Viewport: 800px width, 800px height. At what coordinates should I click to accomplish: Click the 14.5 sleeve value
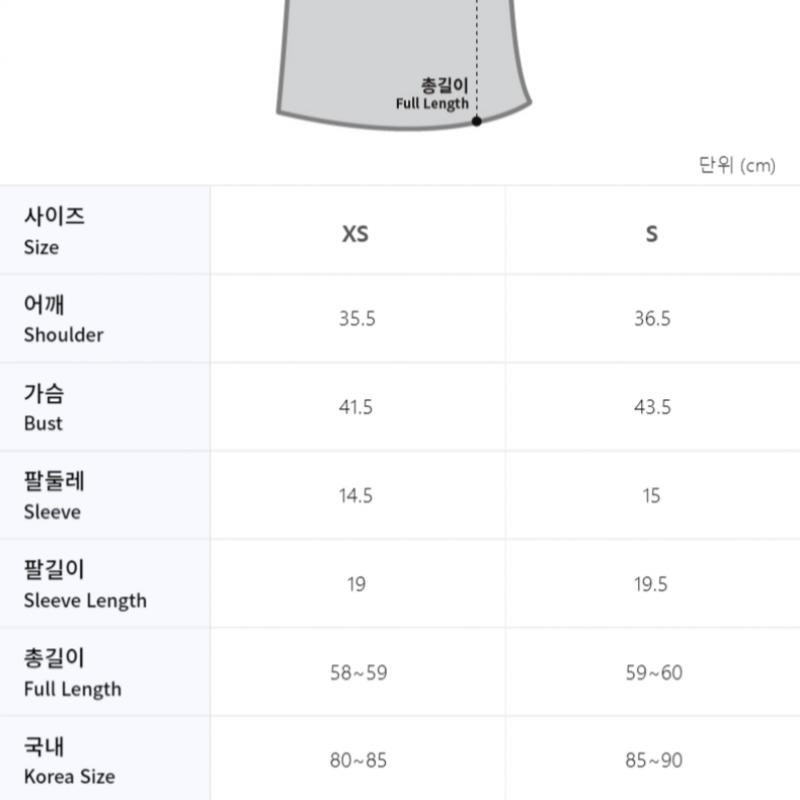(x=356, y=496)
